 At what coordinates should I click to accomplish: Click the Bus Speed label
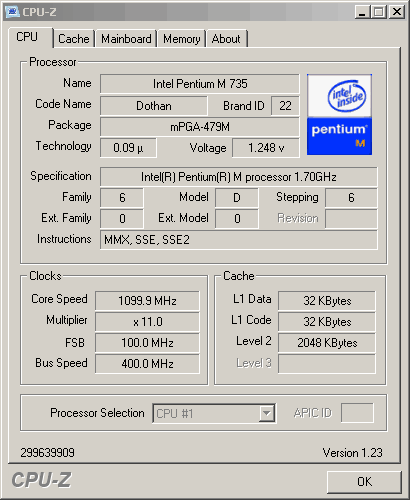(61, 363)
